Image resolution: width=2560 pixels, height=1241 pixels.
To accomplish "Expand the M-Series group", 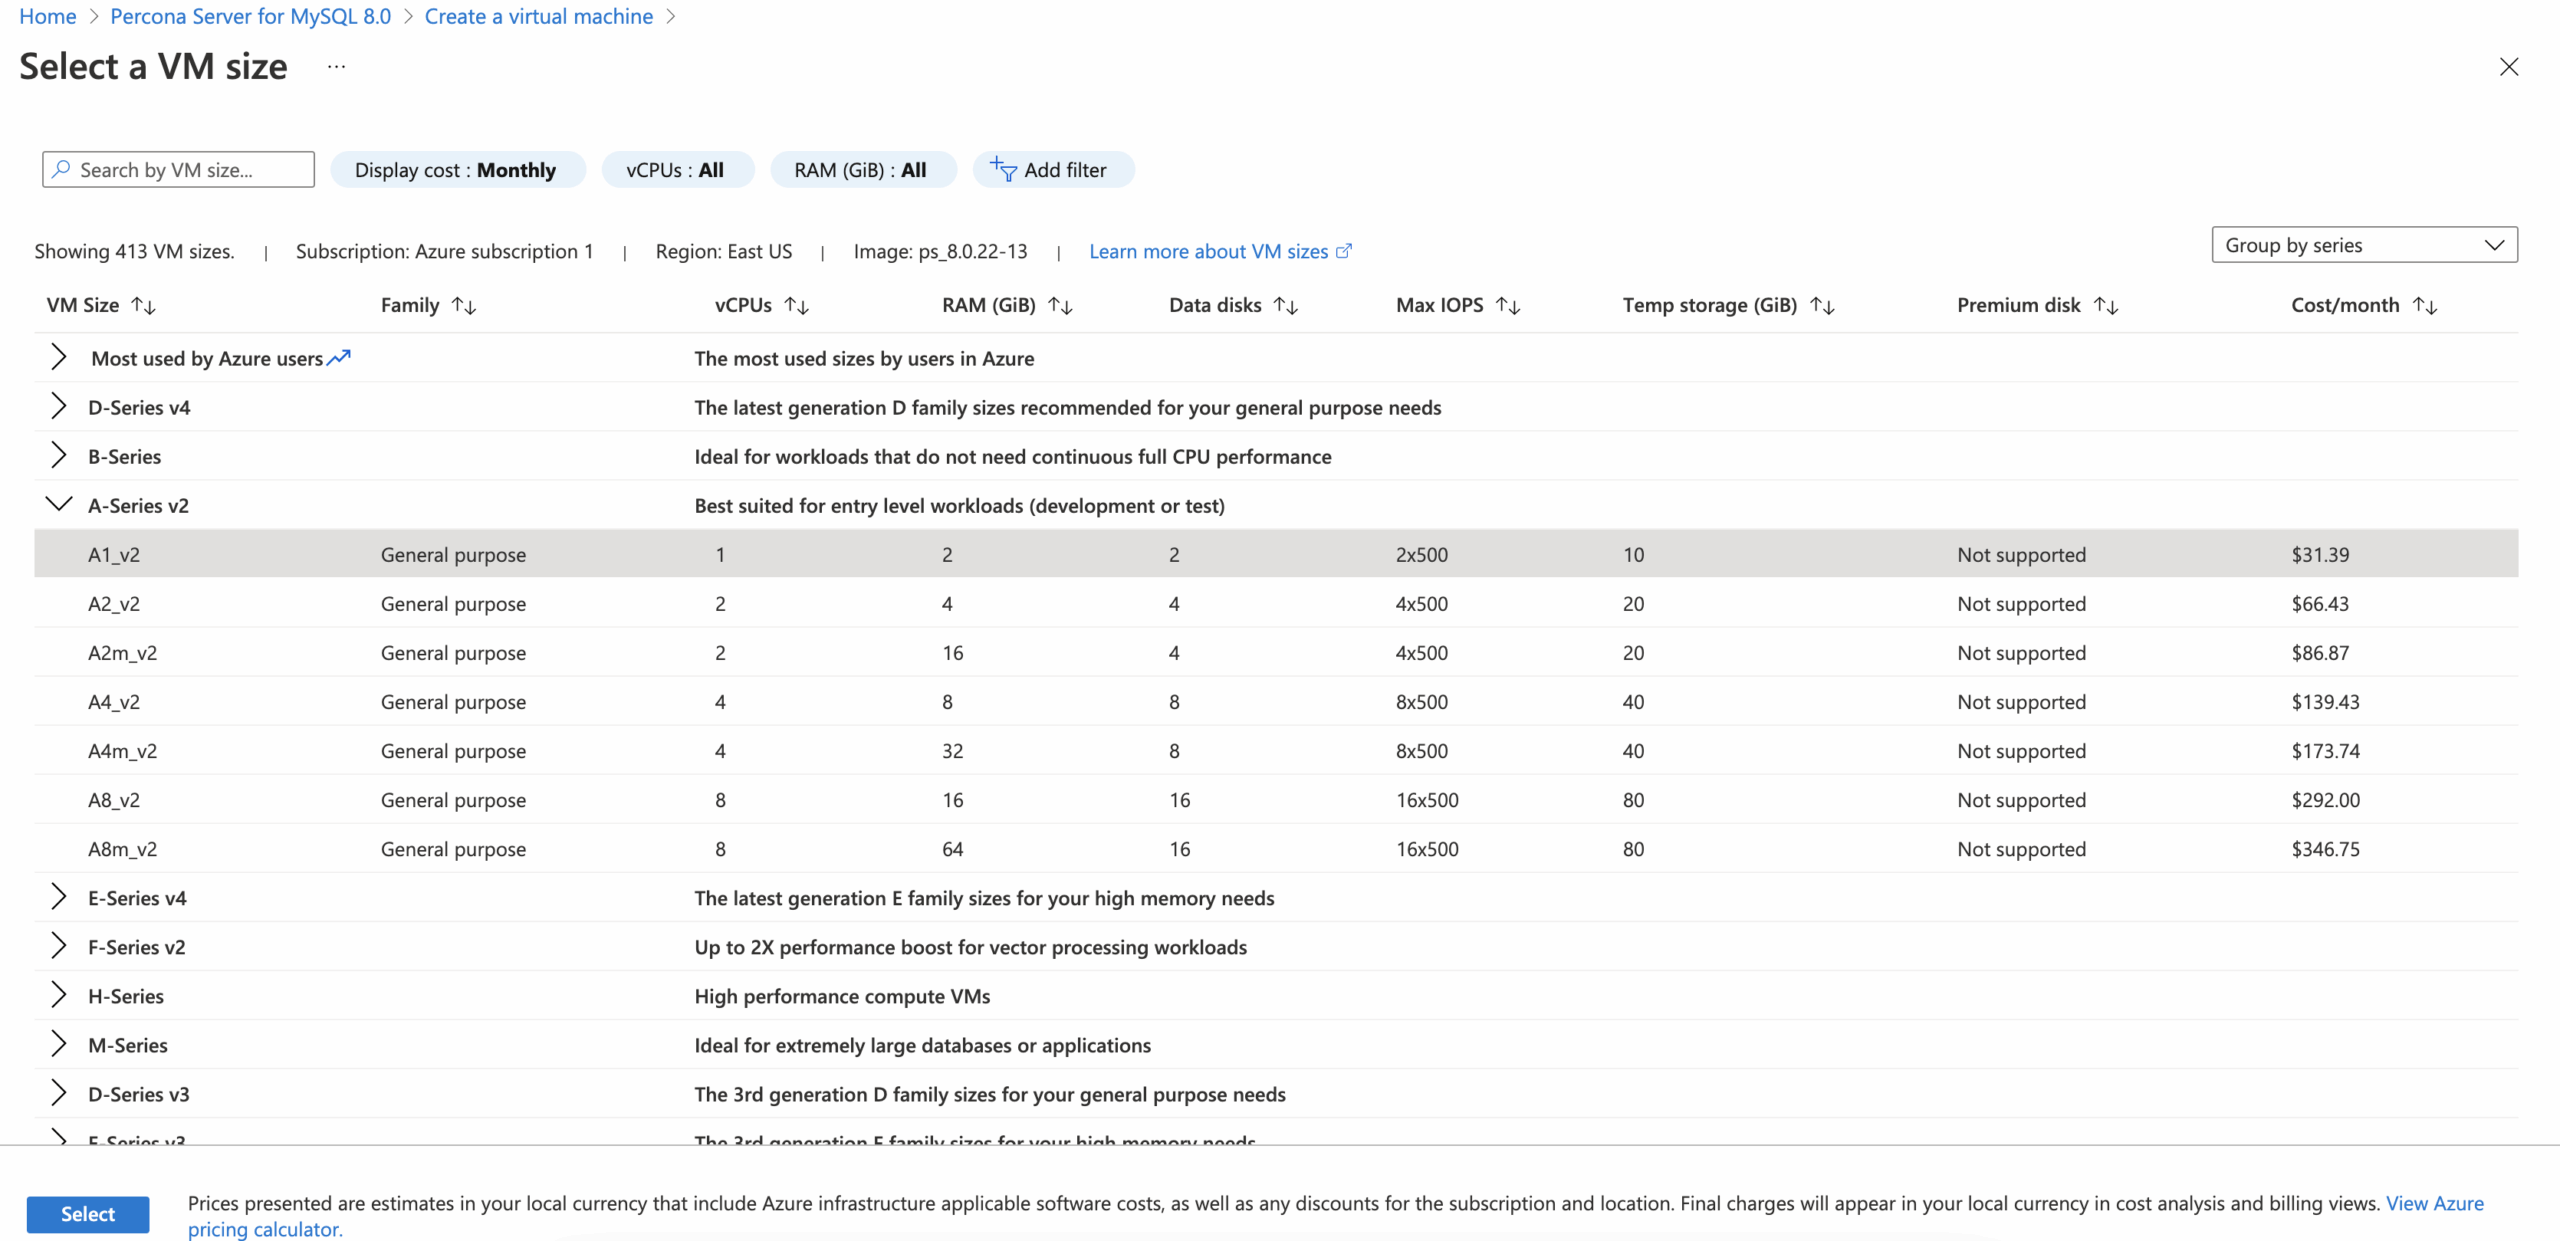I will point(59,1045).
